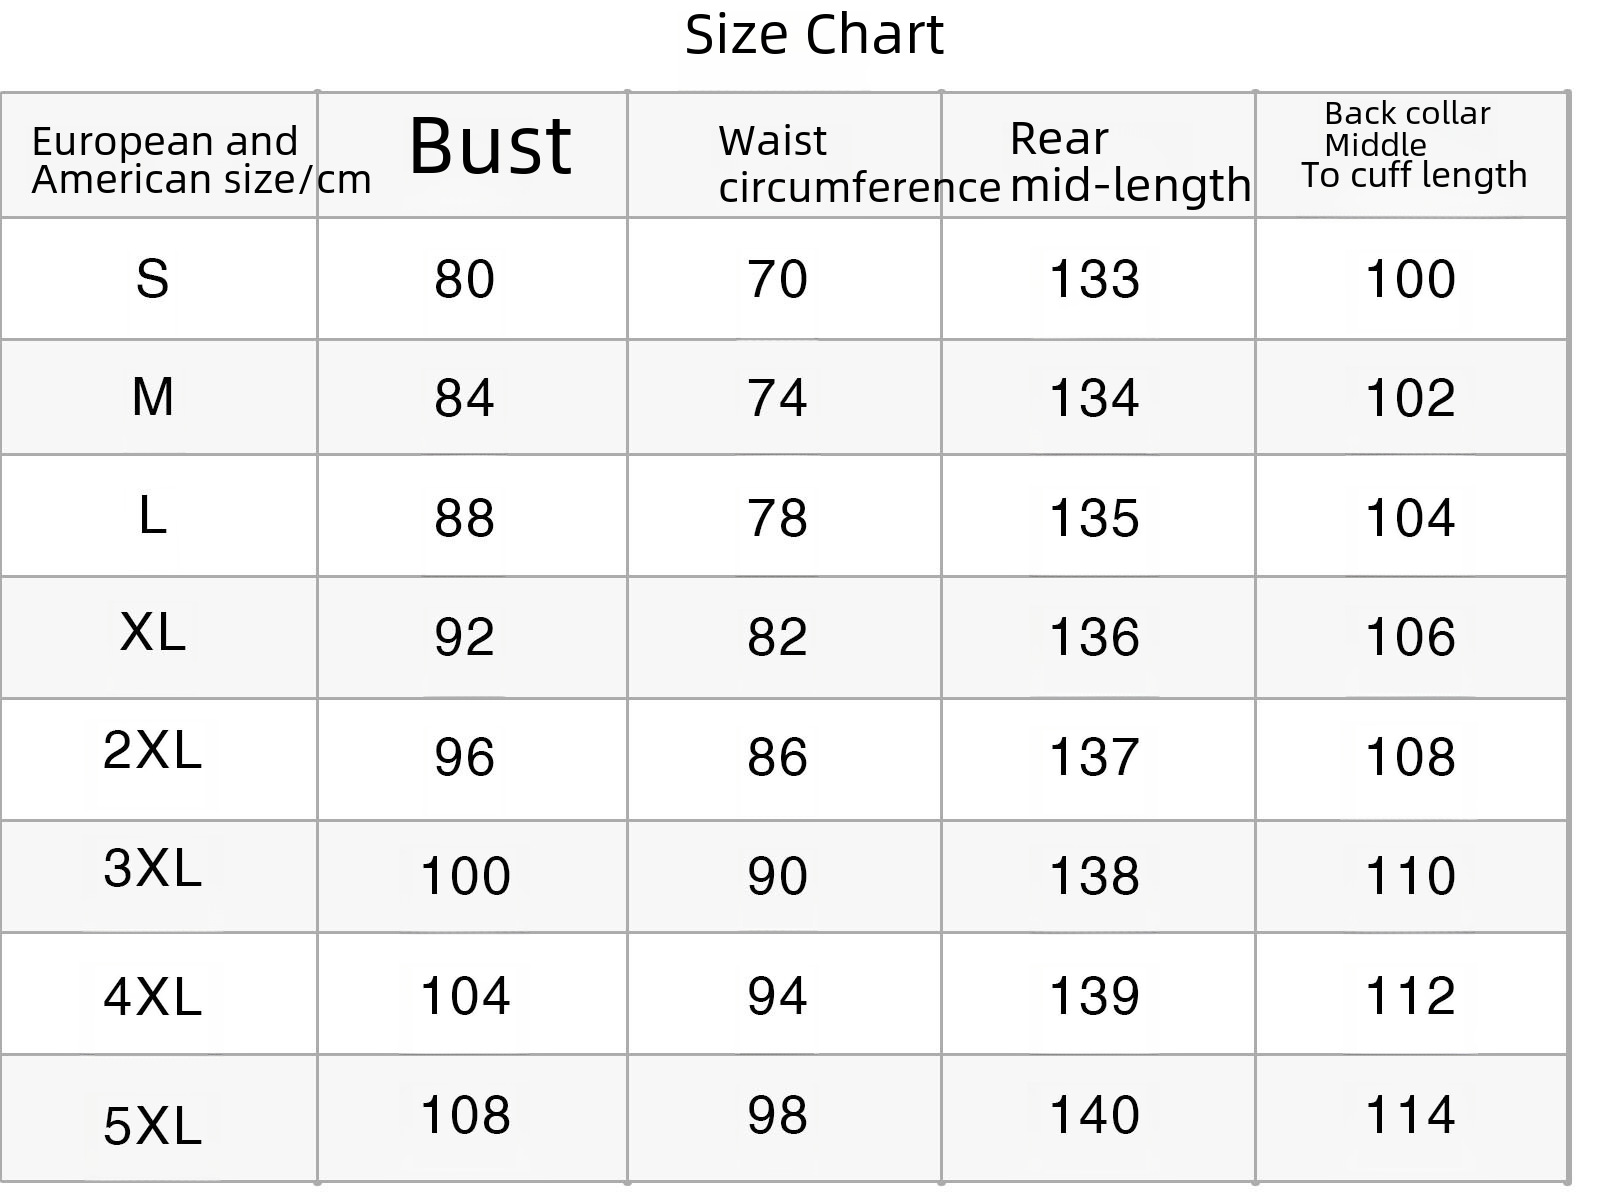Click the rear mid-length value 135
The image size is (1599, 1194).
(x=1094, y=518)
